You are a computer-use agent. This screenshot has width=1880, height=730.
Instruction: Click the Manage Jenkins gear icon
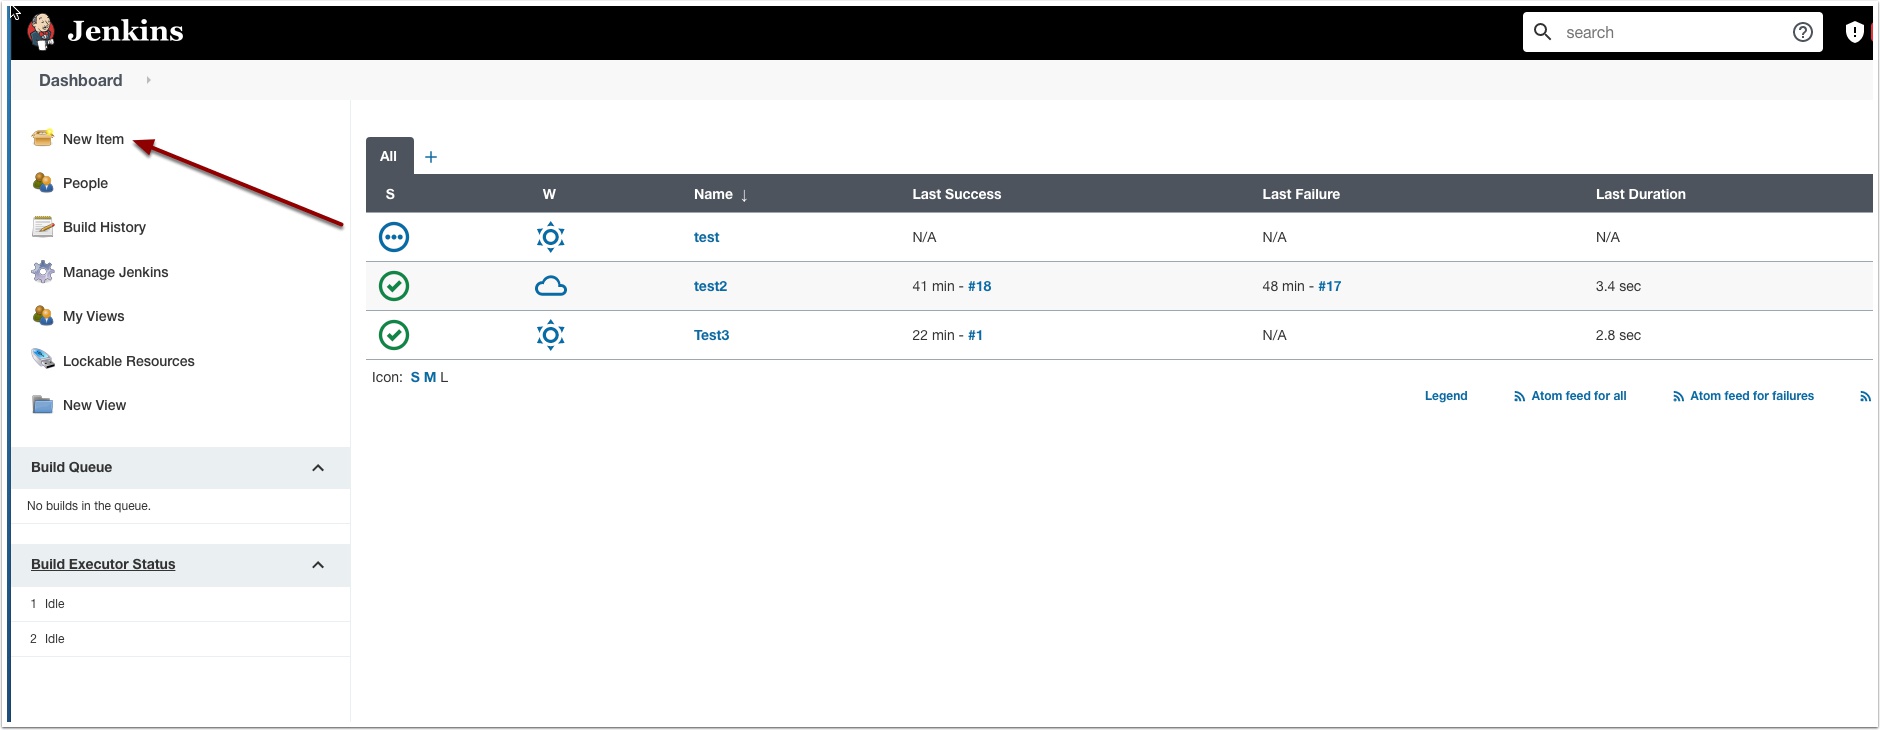(43, 271)
